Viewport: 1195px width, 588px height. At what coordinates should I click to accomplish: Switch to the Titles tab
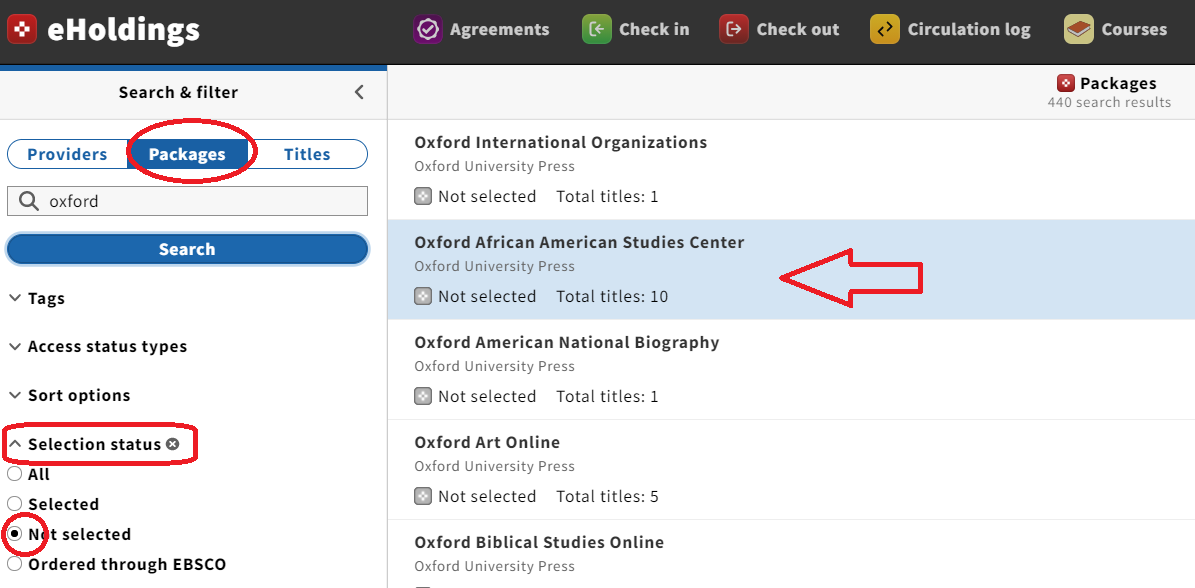[x=307, y=154]
